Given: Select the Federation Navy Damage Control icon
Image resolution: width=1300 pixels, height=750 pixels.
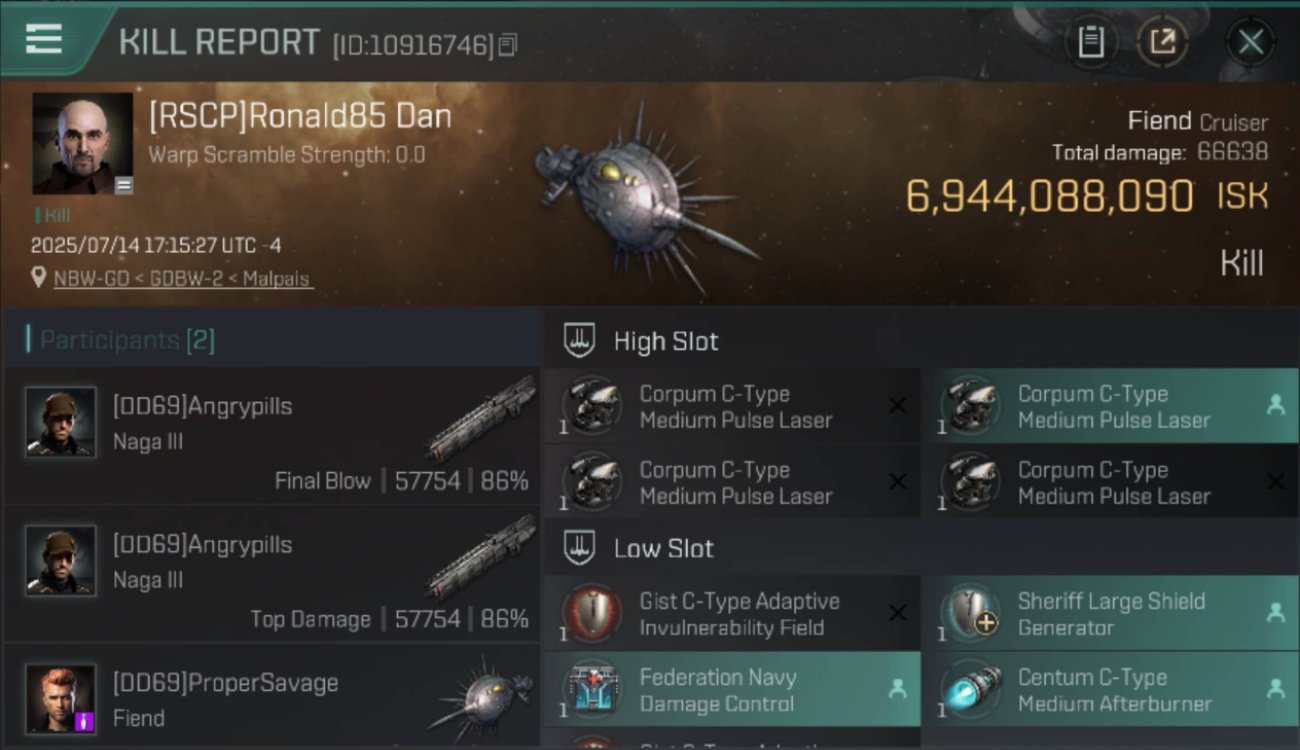Looking at the screenshot, I should (x=594, y=689).
